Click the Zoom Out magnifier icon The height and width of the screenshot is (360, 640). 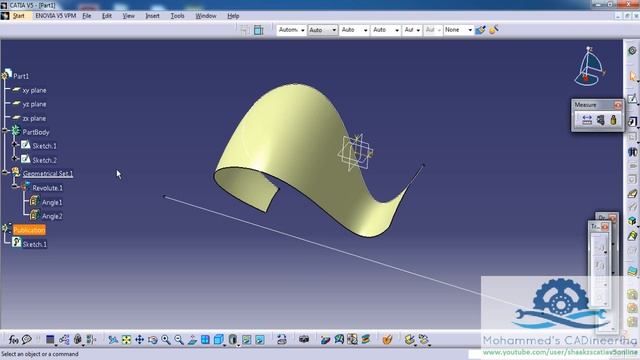[179, 340]
